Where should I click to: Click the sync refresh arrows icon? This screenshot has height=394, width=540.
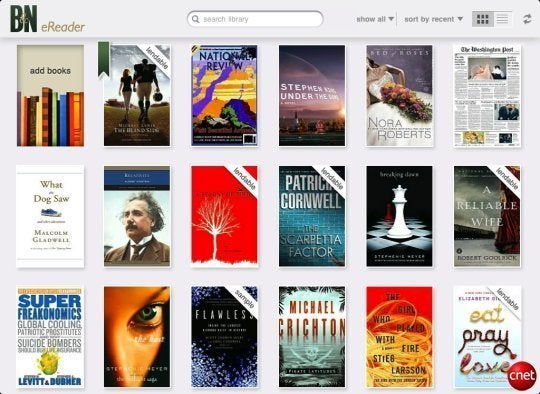(527, 19)
